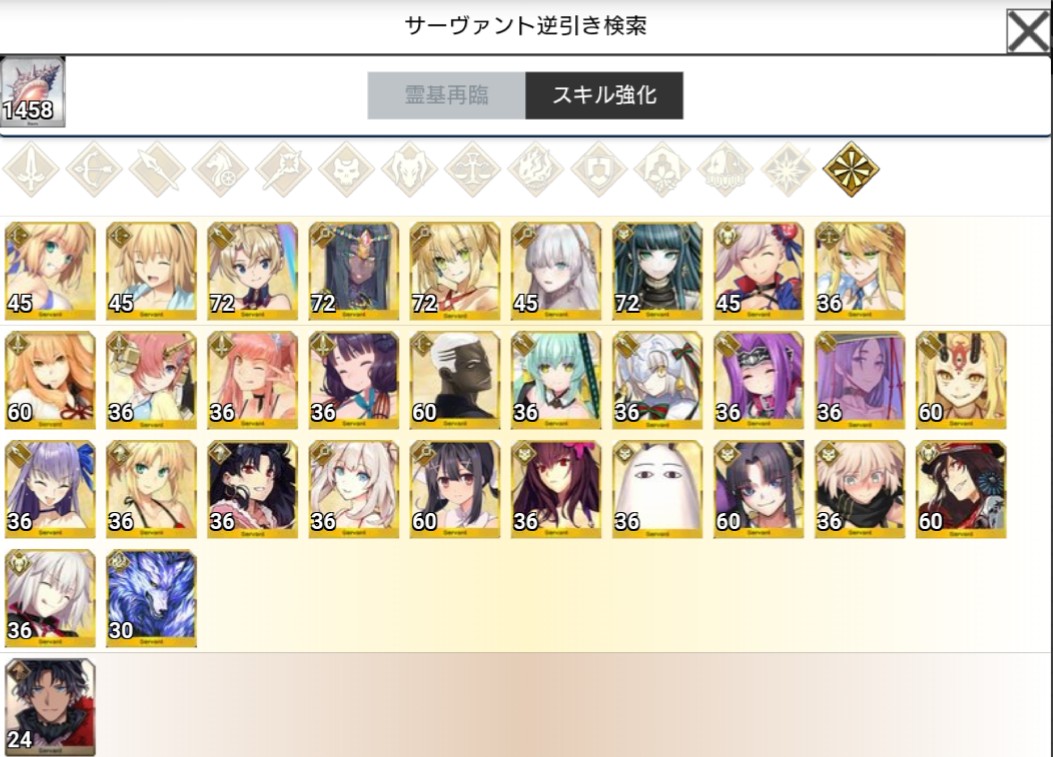This screenshot has height=757, width=1053.
Task: Switch to the スキル強化 tab
Action: point(604,95)
